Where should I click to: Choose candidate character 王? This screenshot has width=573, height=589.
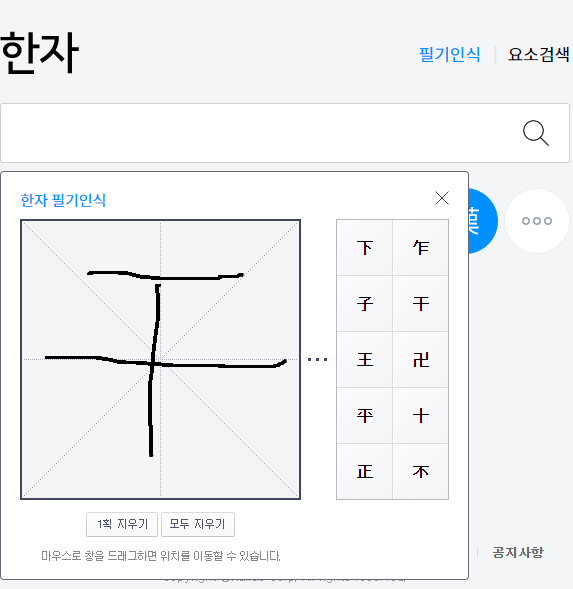[x=364, y=359]
